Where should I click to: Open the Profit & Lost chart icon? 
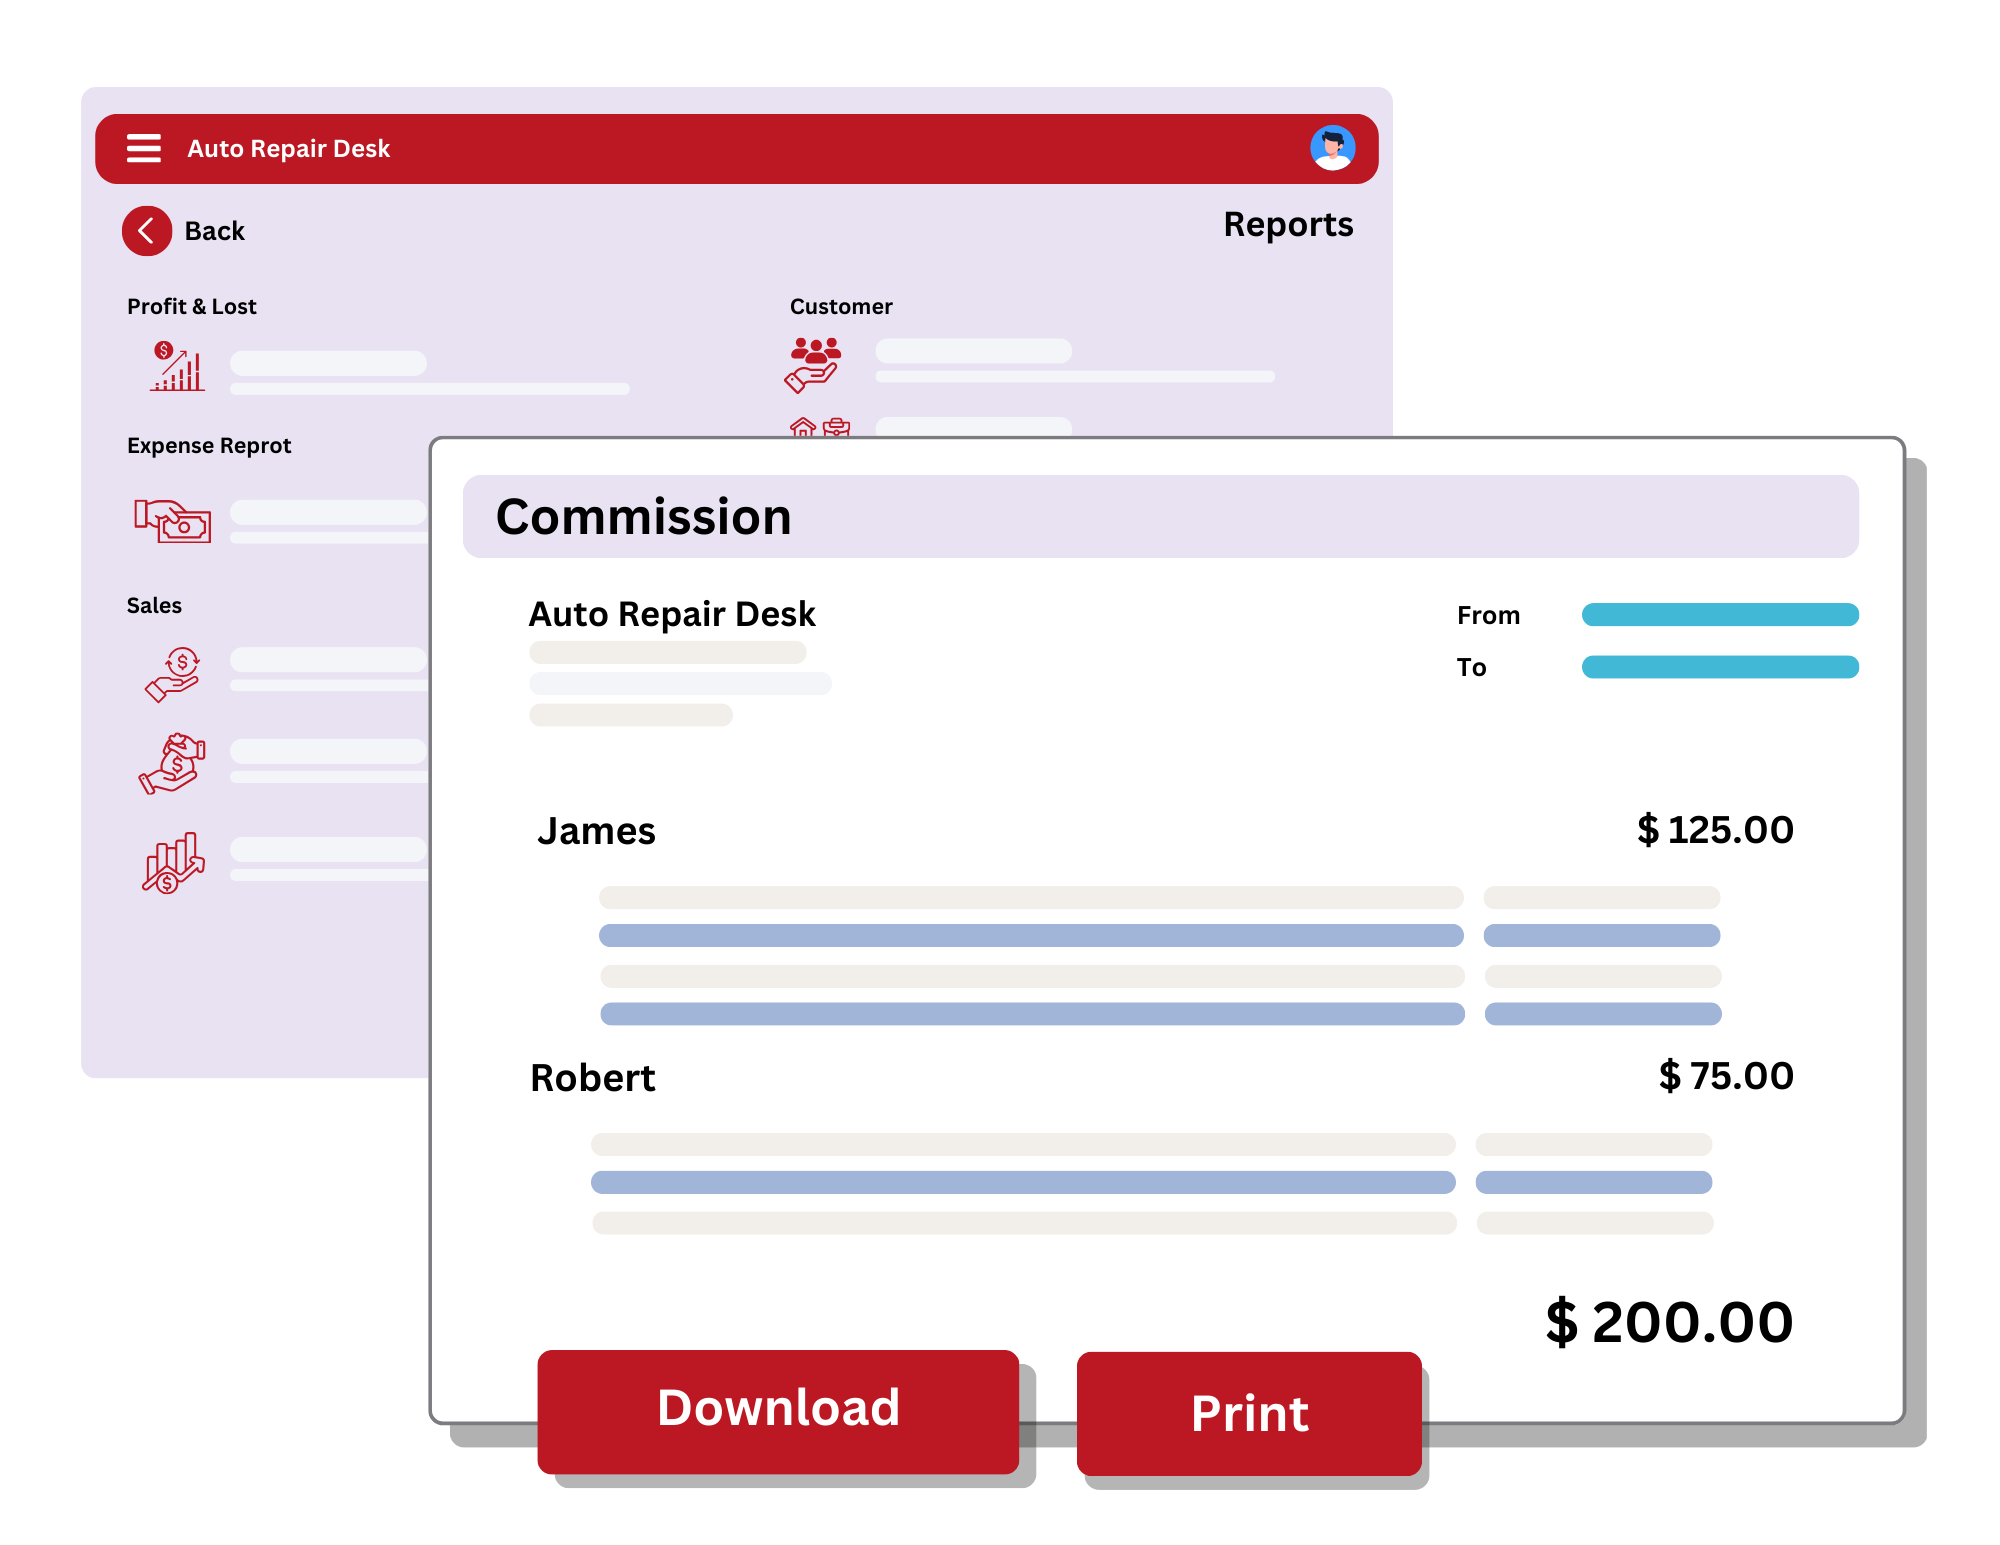pos(177,366)
